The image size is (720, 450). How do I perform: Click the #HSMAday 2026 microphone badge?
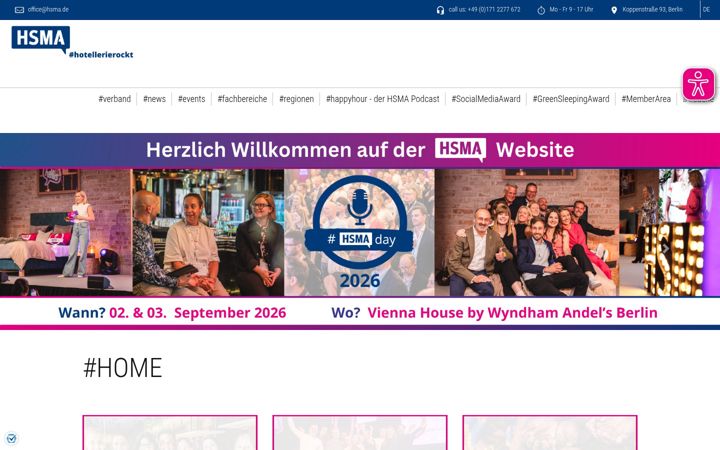pyautogui.click(x=360, y=232)
